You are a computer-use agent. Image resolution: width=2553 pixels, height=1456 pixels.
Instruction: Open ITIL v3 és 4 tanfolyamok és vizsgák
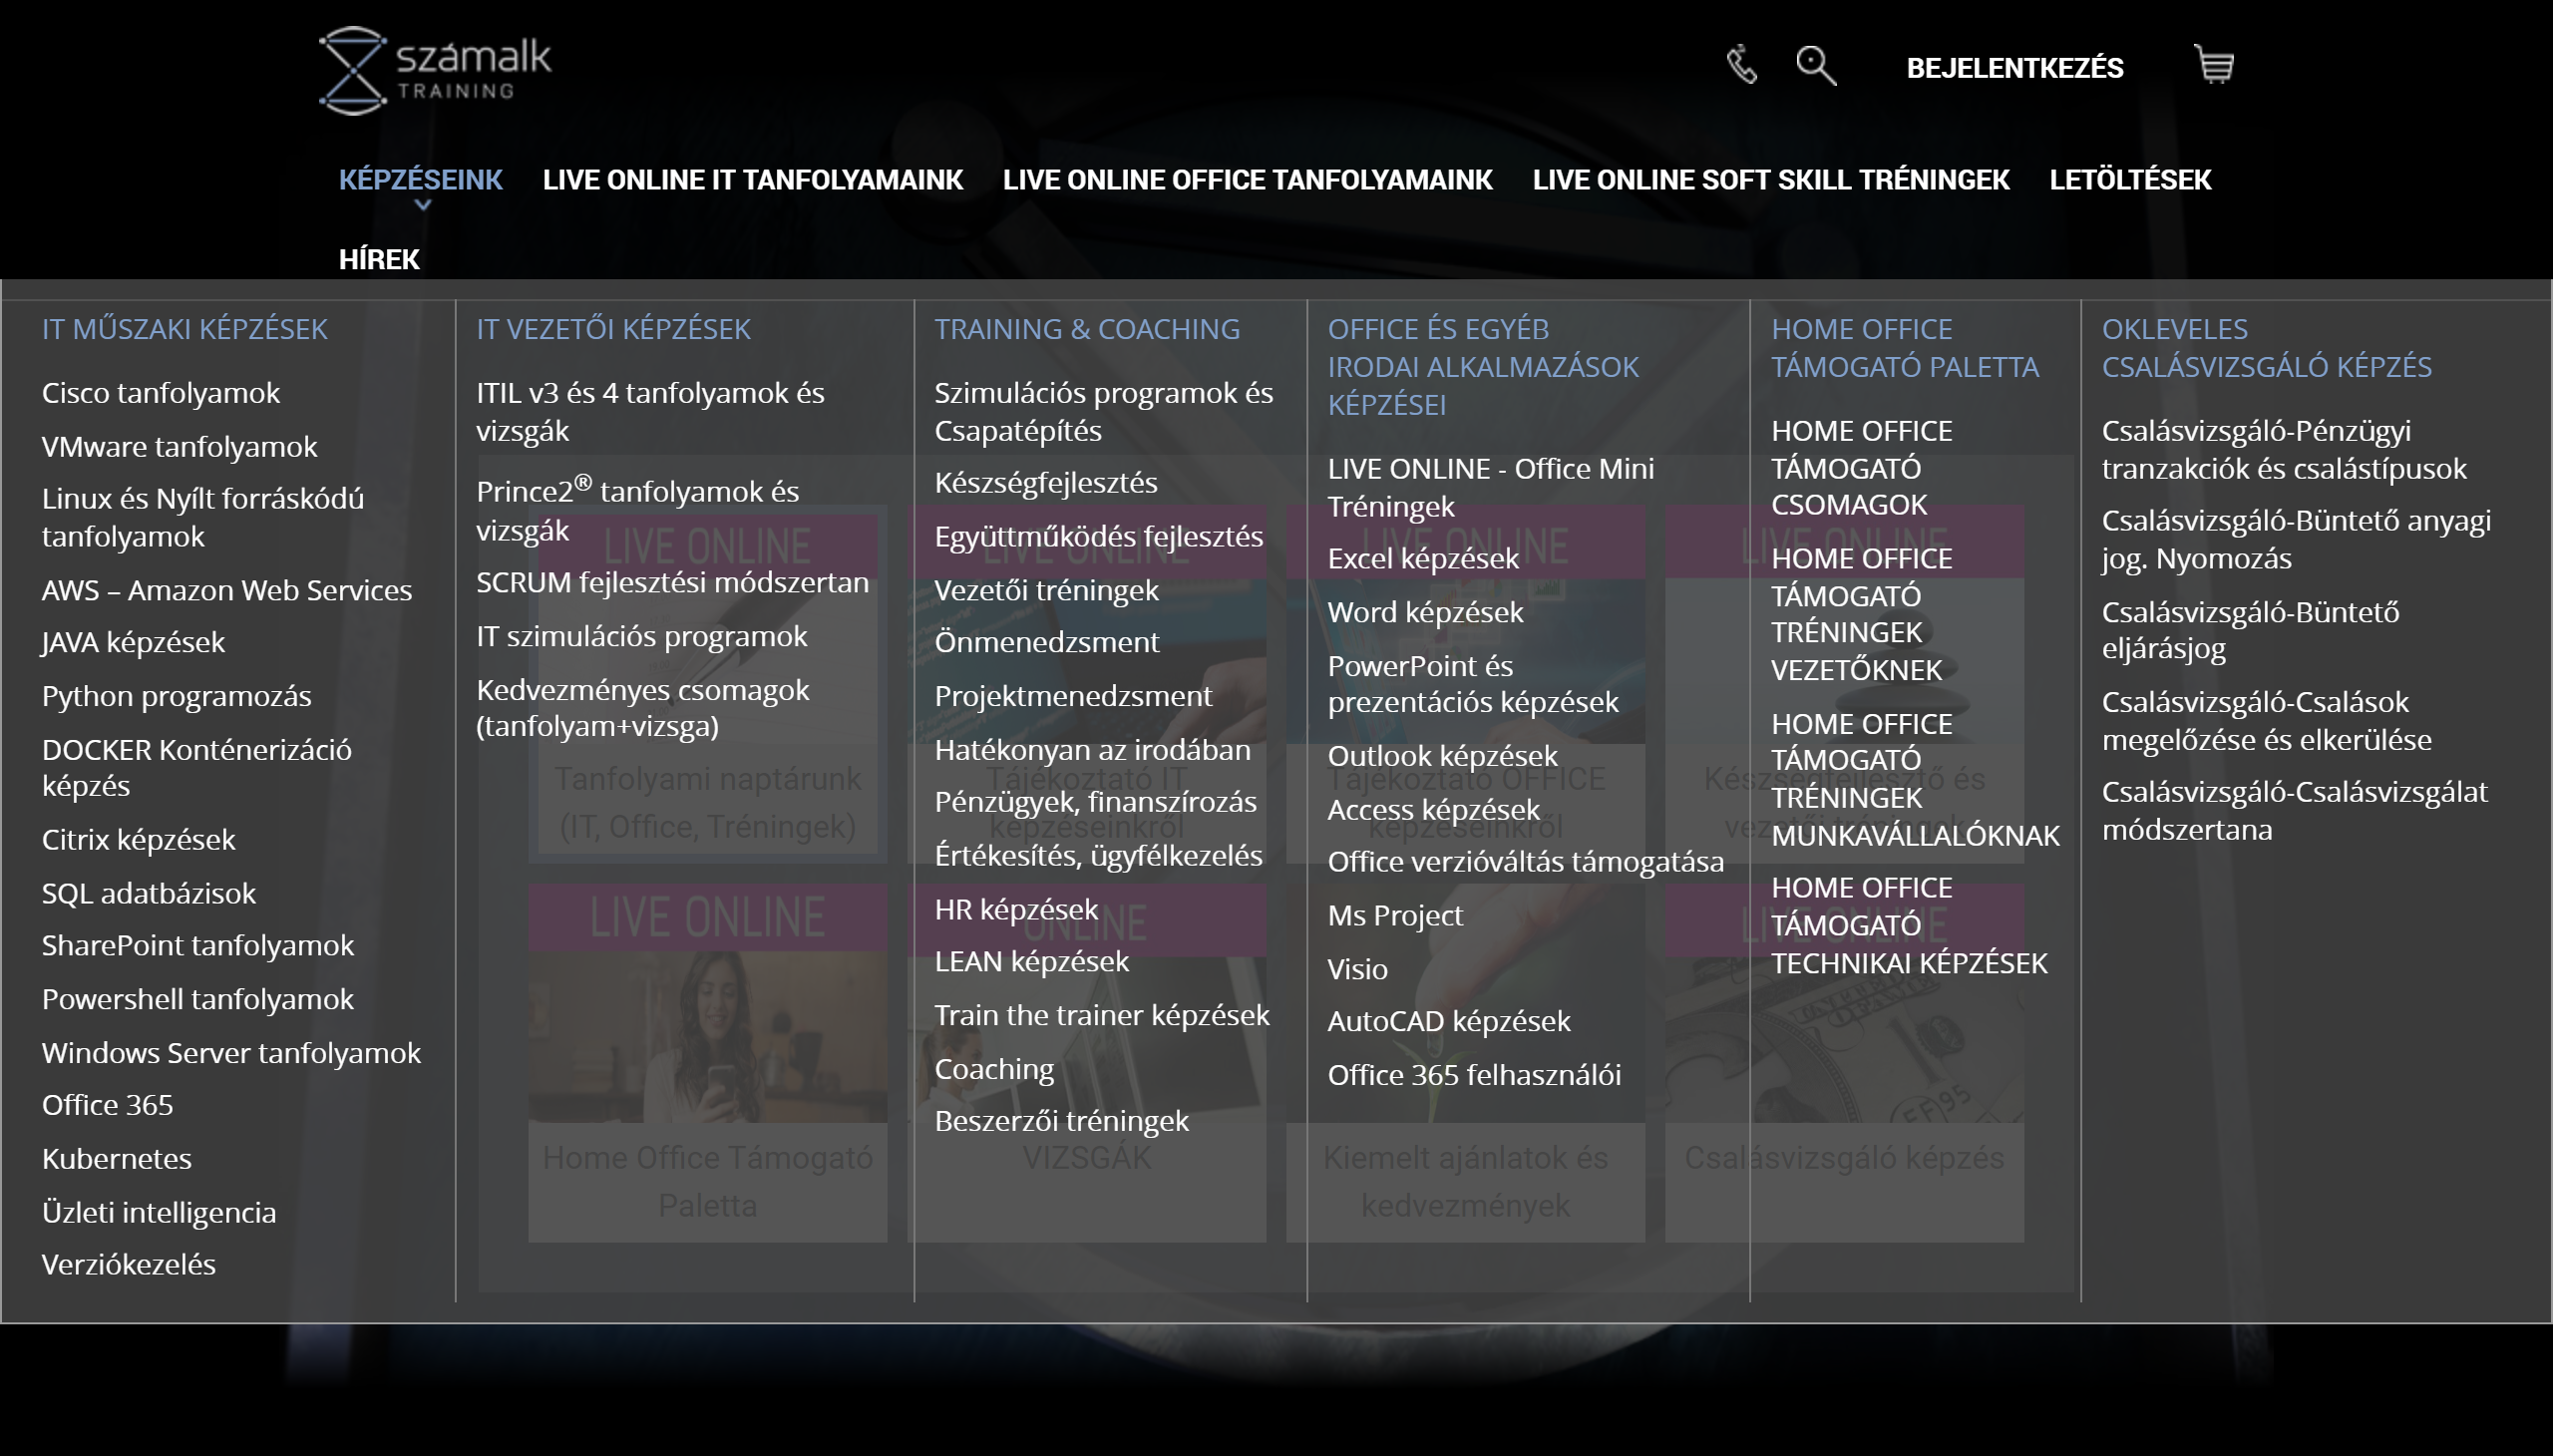[x=650, y=412]
